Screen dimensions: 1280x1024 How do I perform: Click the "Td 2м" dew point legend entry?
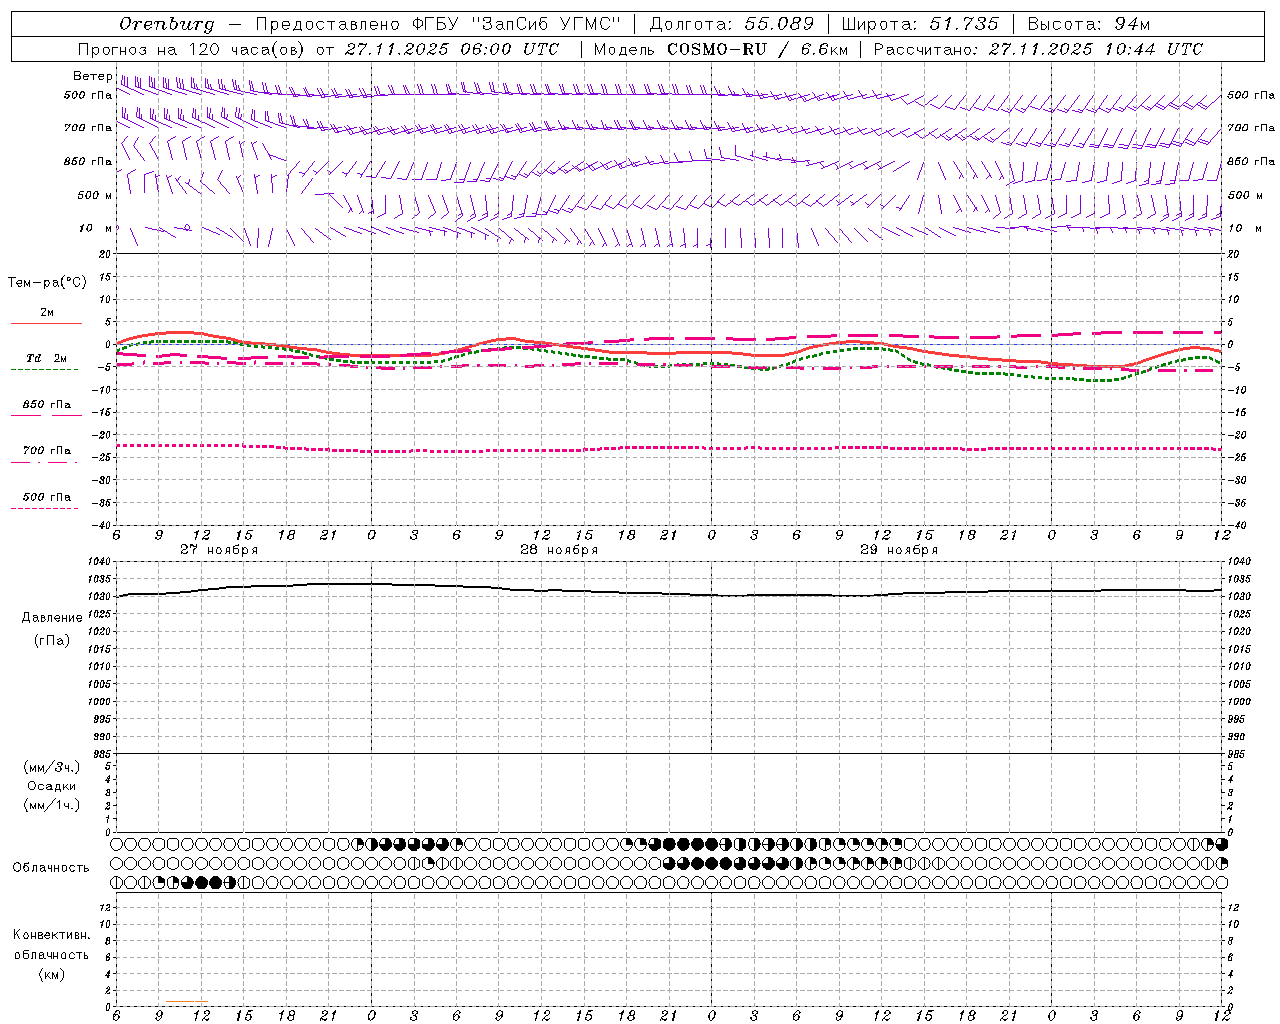(46, 358)
